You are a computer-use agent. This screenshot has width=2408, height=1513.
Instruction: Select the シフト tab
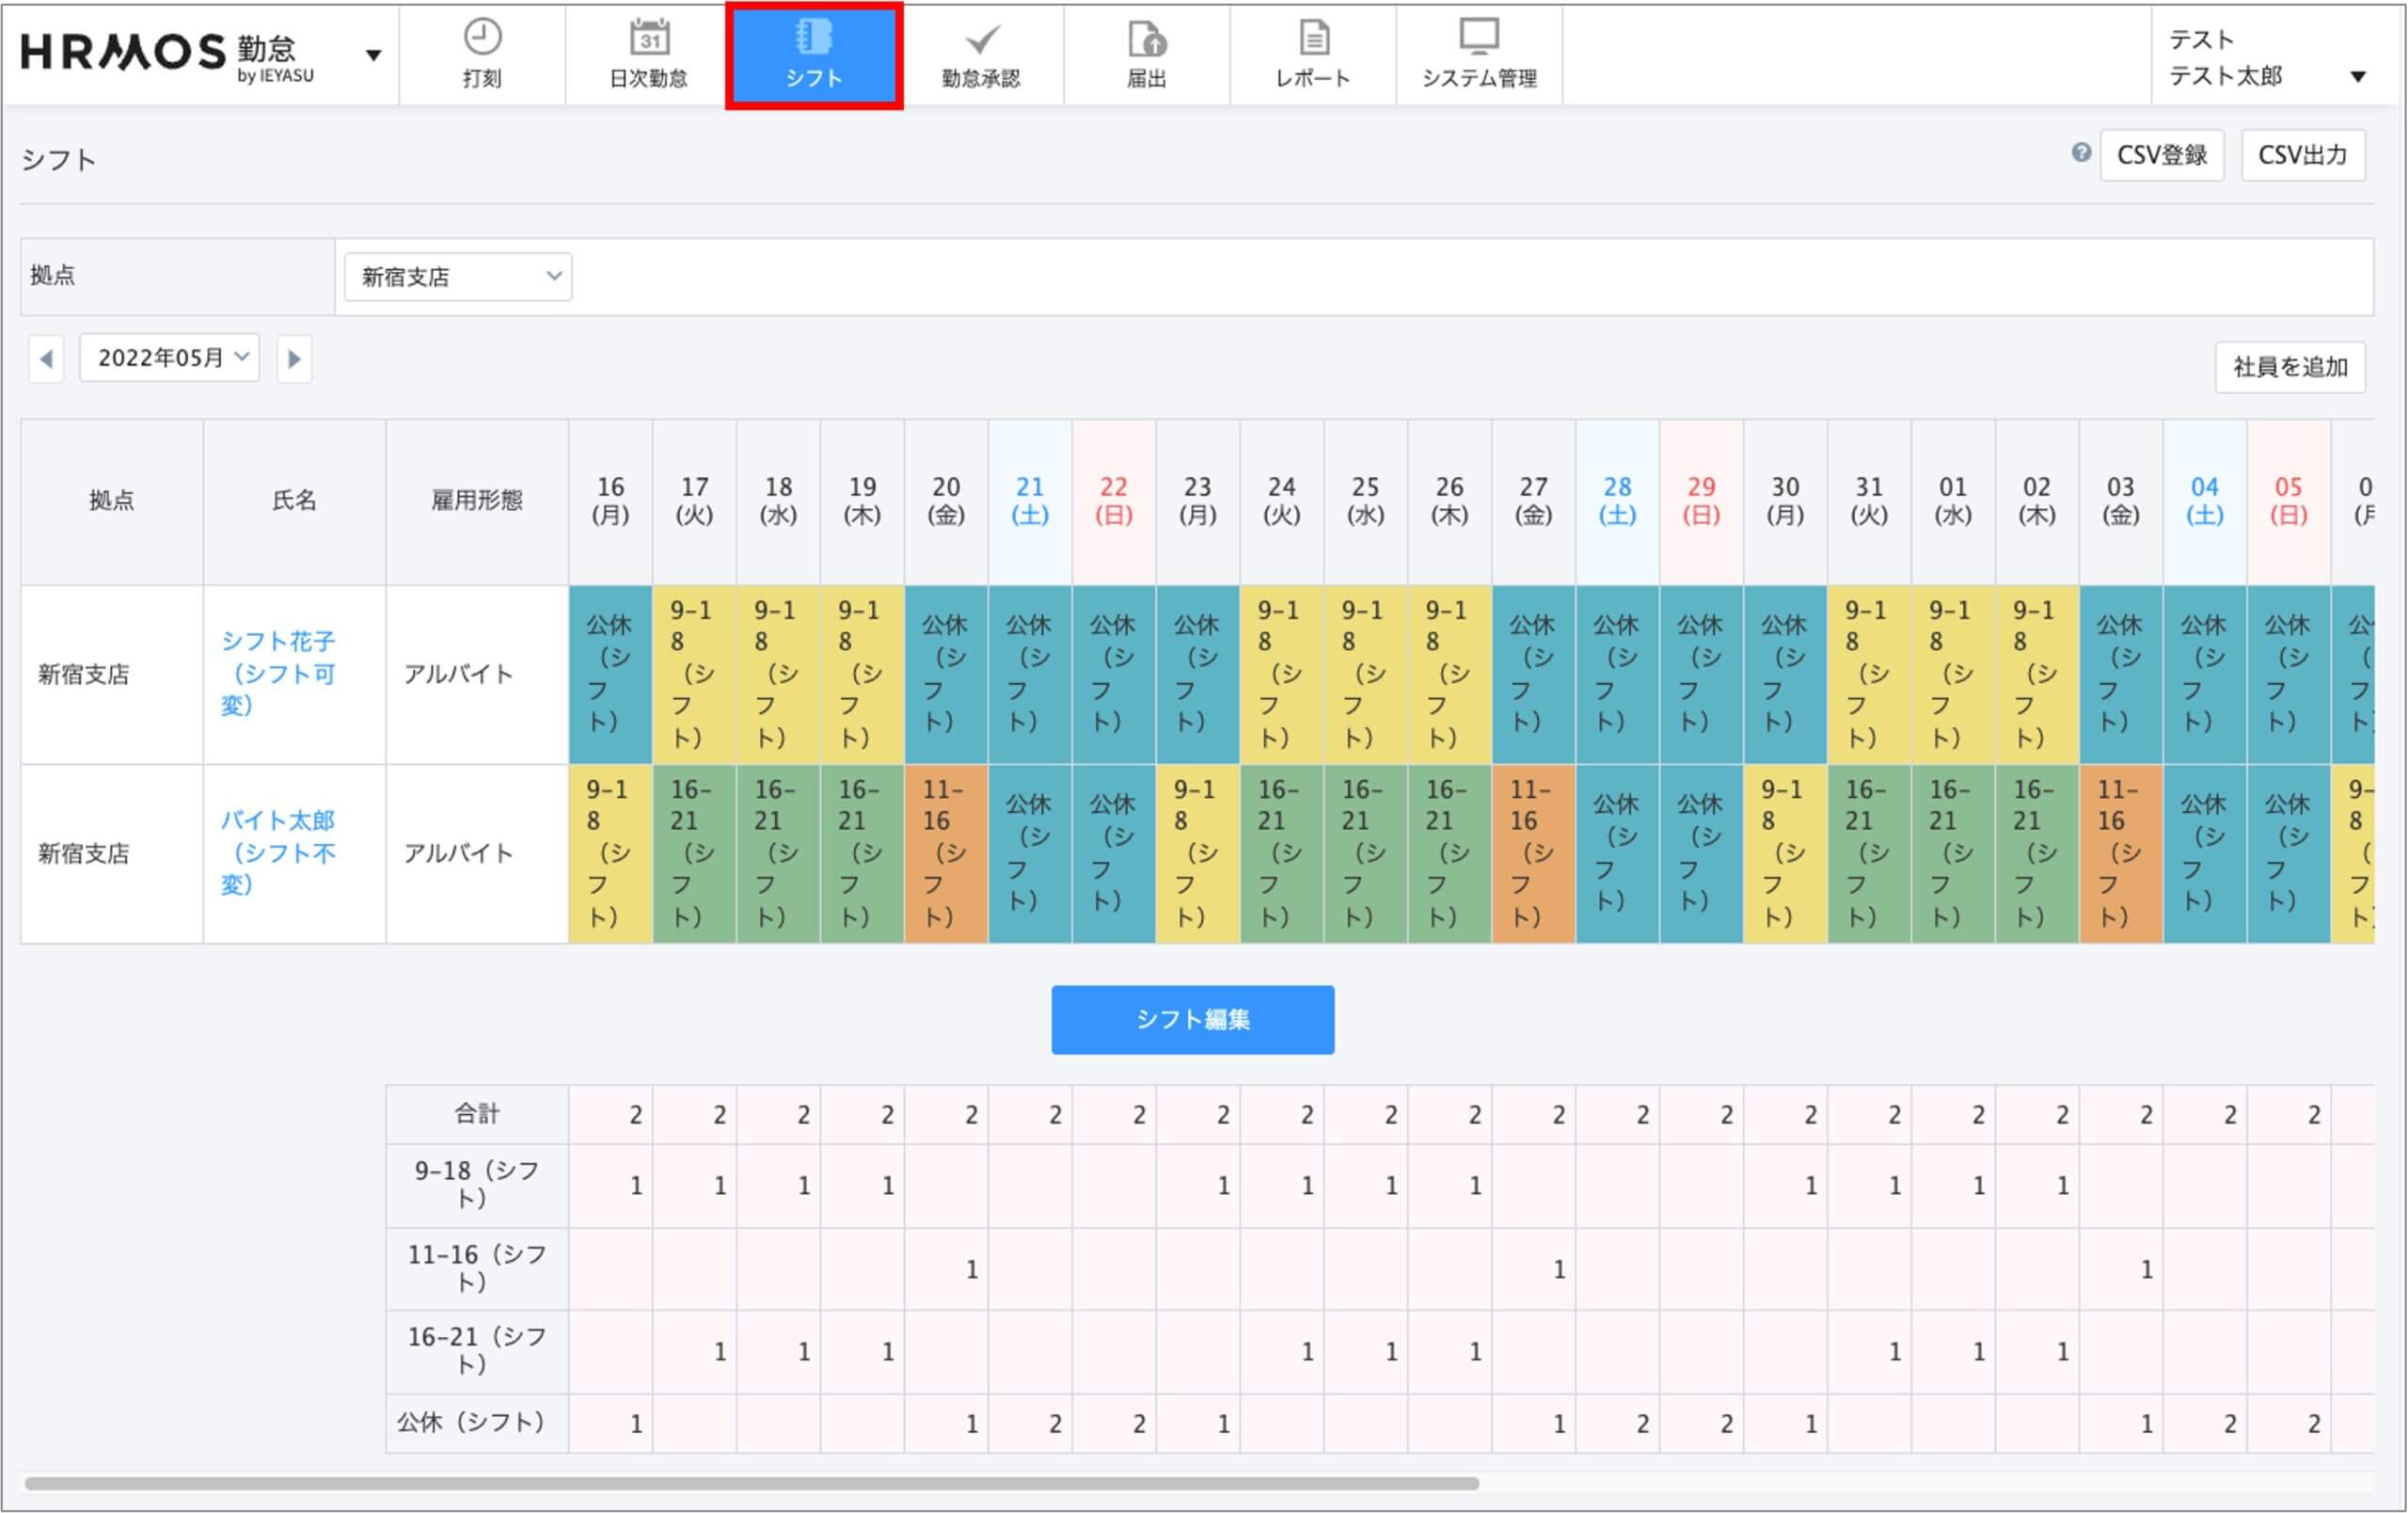[x=814, y=56]
